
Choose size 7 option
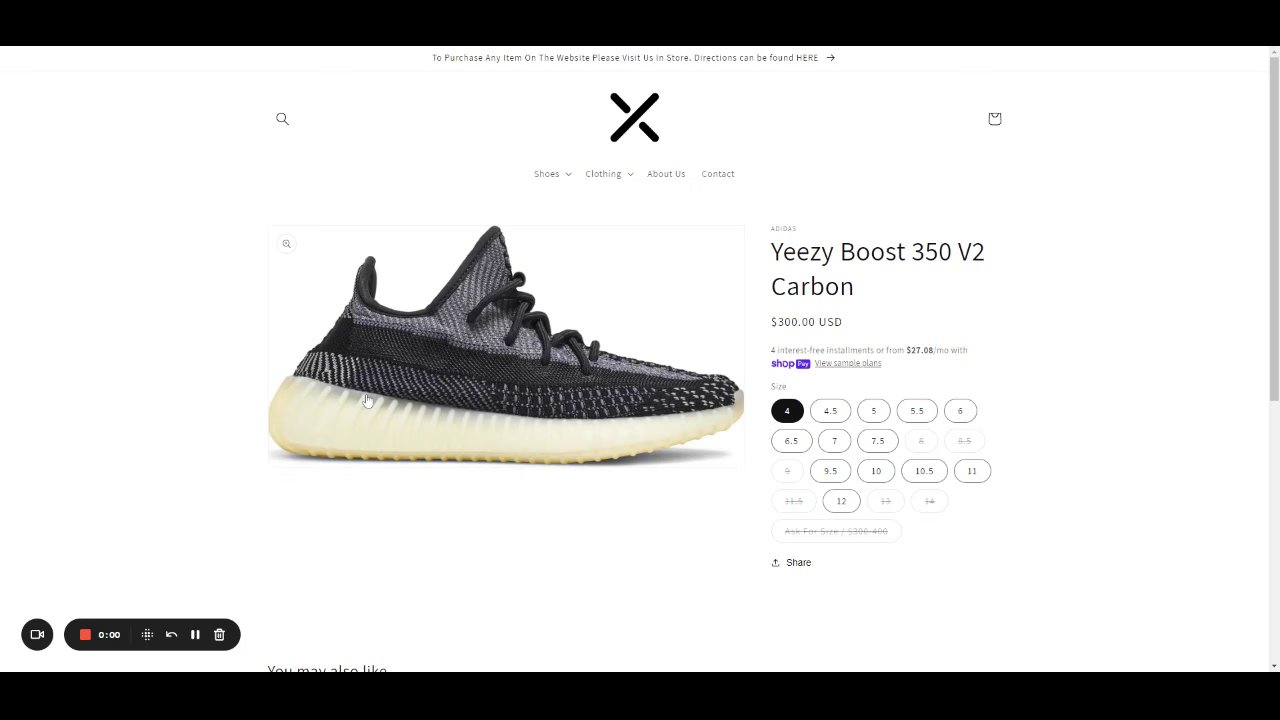(834, 441)
